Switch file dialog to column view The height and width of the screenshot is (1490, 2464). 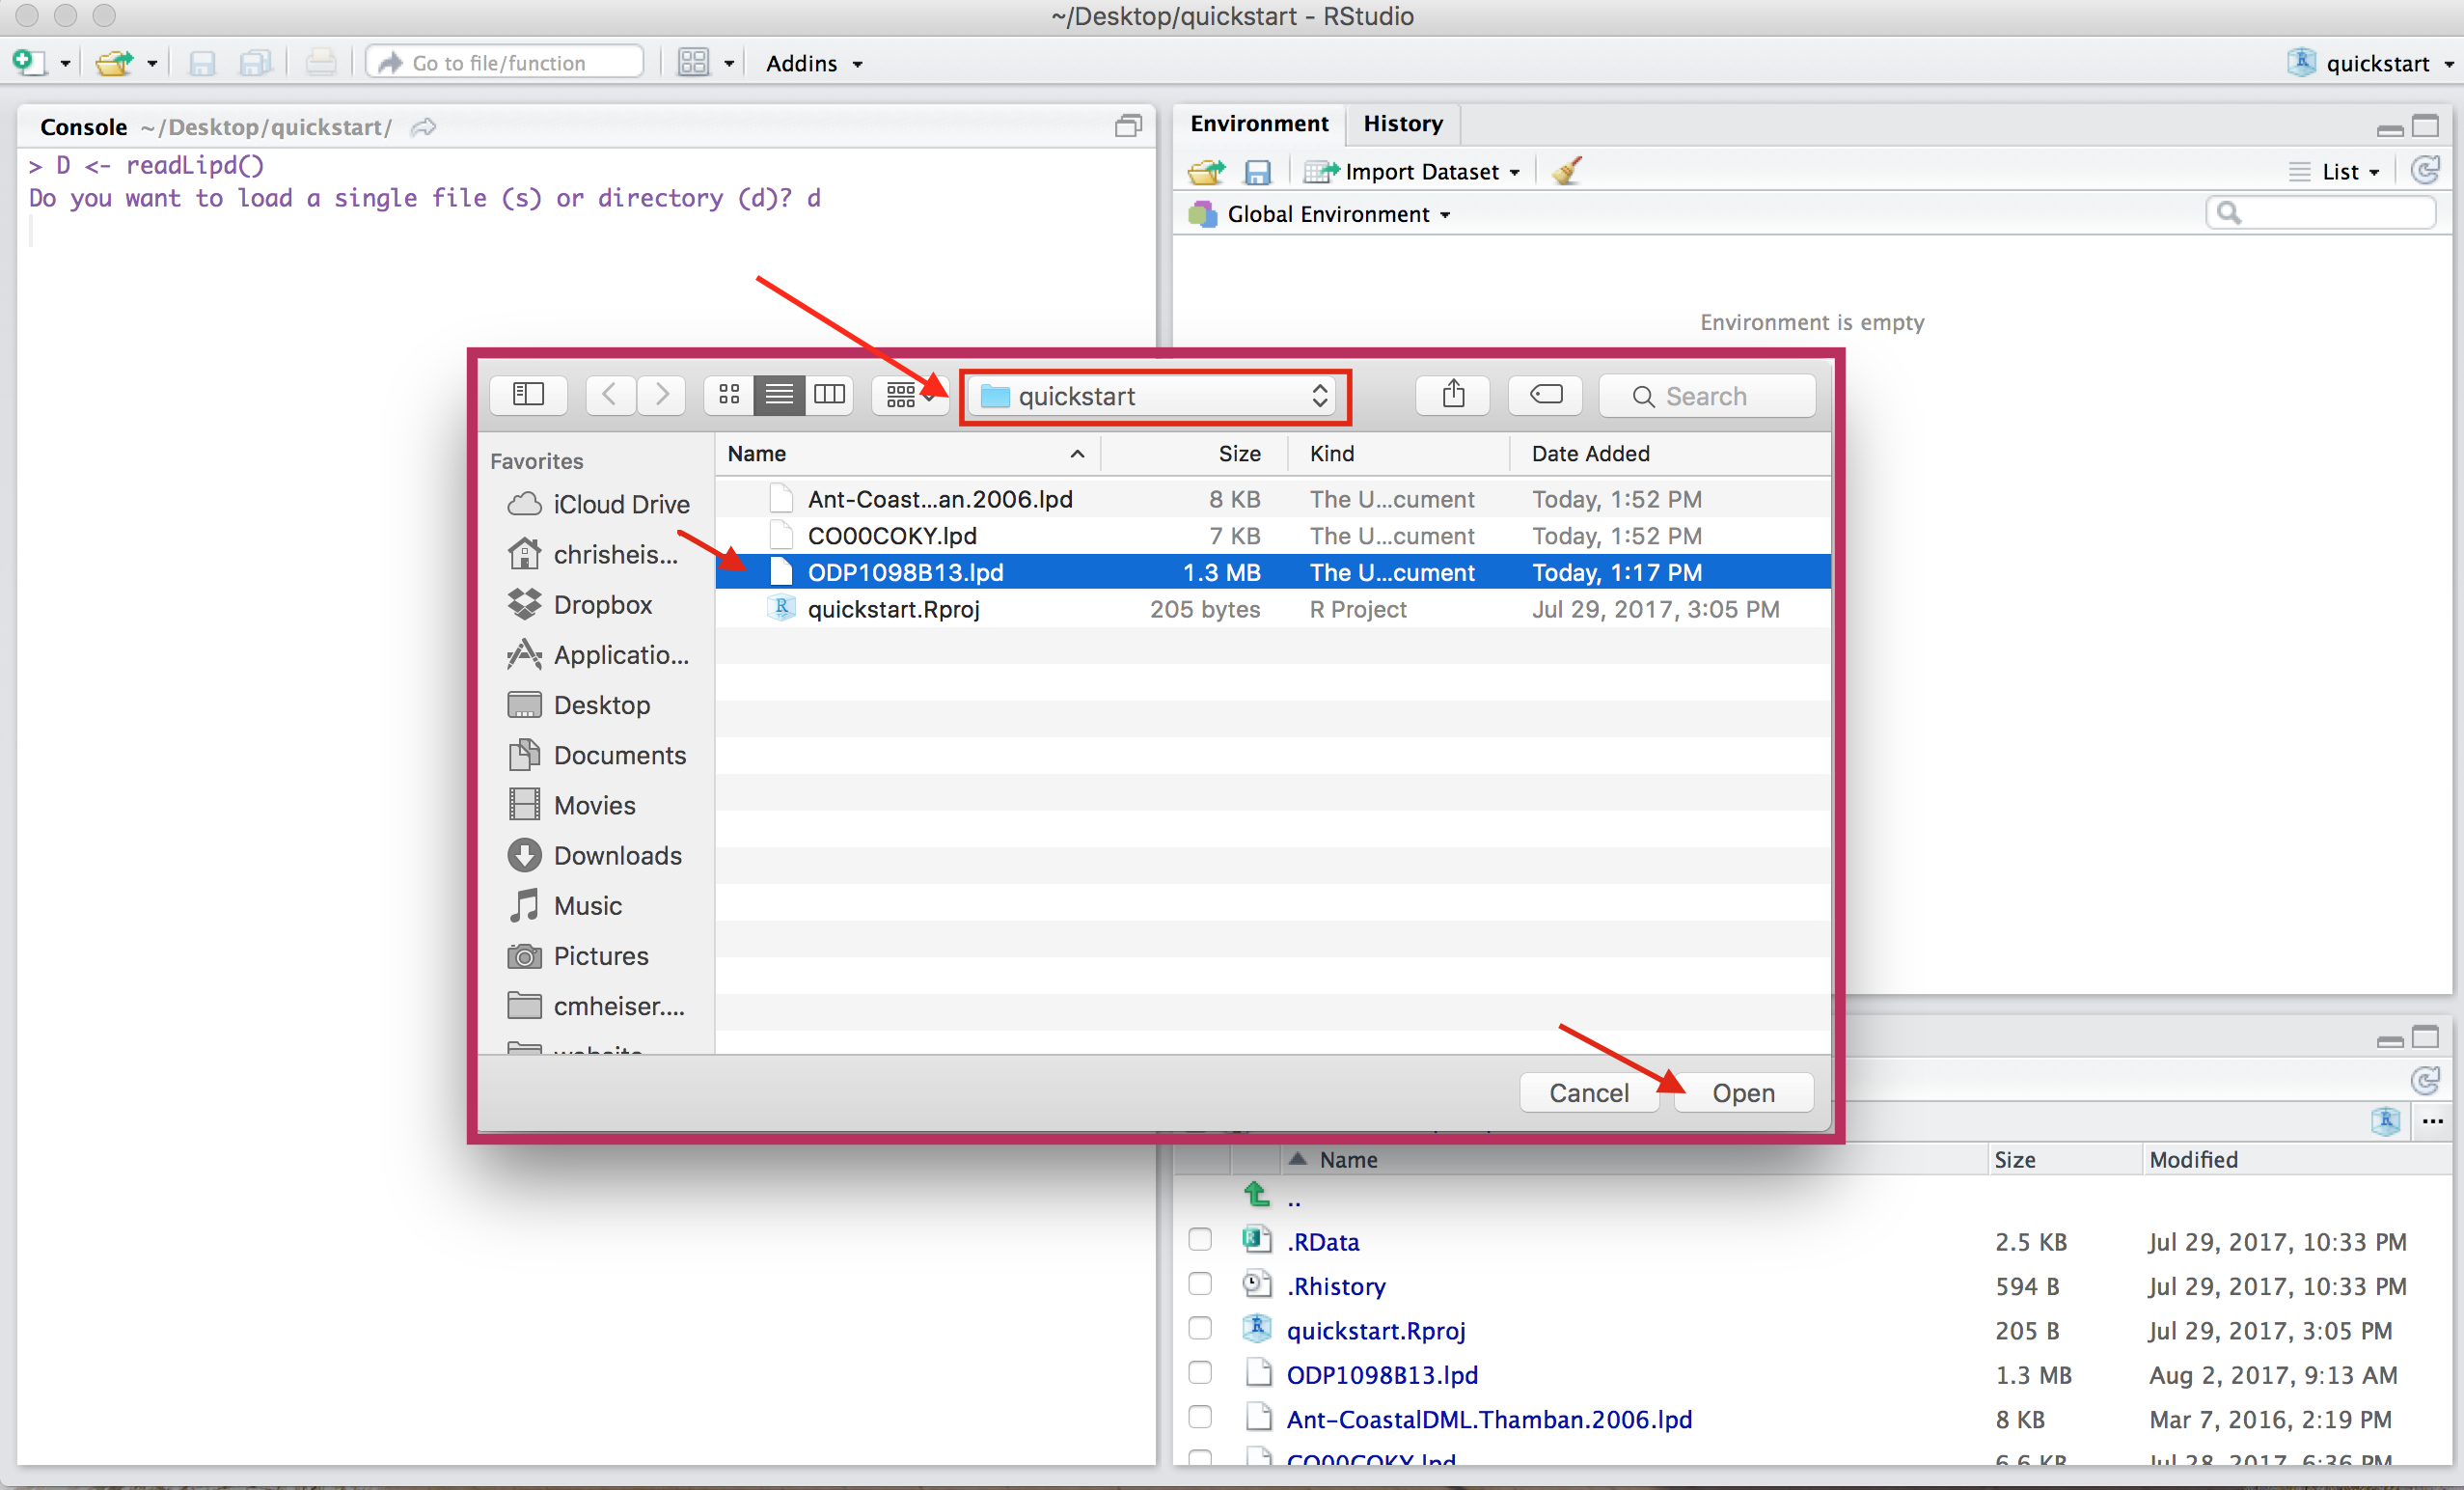pyautogui.click(x=829, y=395)
